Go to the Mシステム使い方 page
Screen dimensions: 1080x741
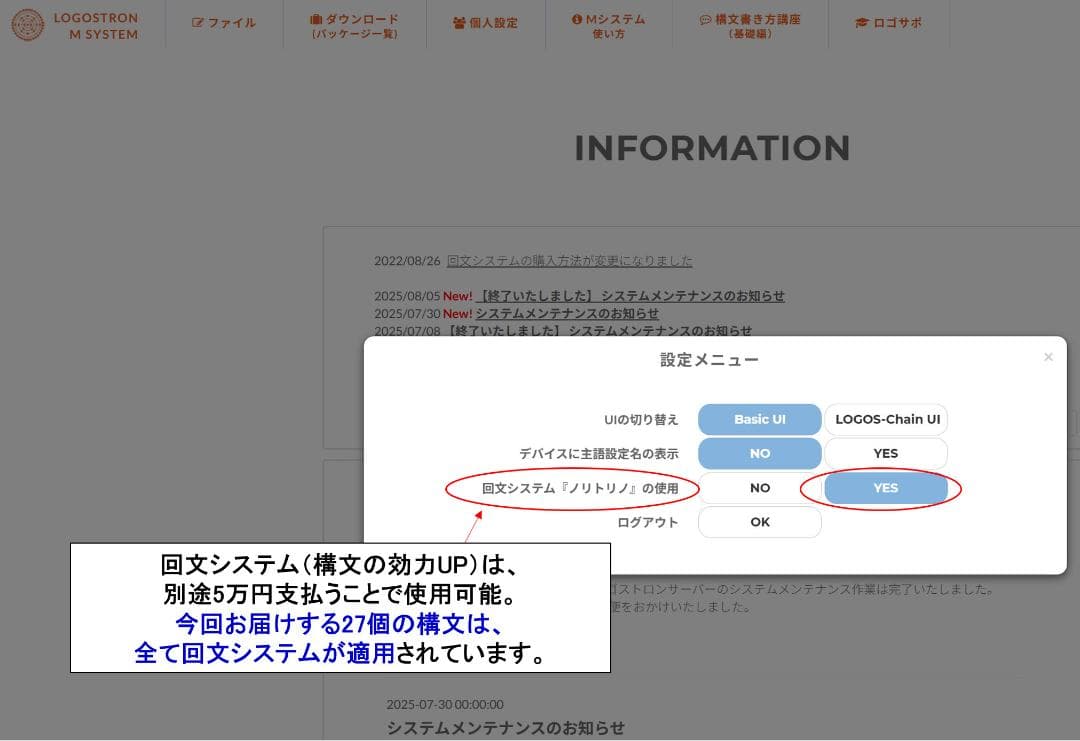click(610, 25)
